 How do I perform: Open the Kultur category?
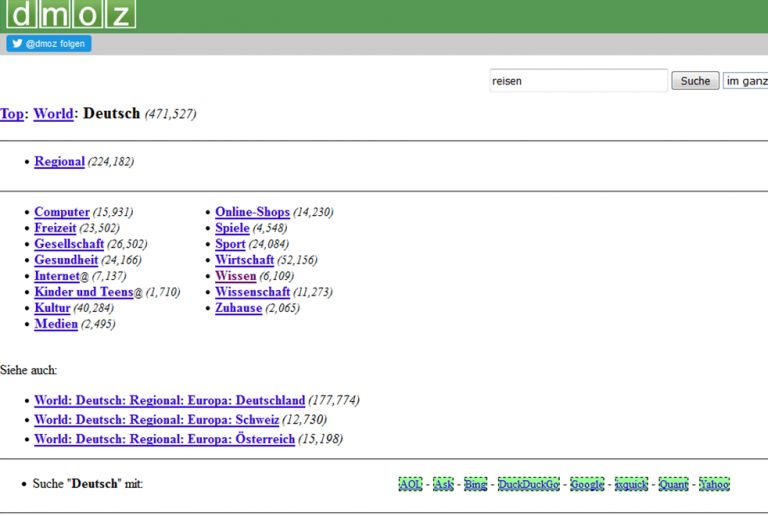coord(52,308)
